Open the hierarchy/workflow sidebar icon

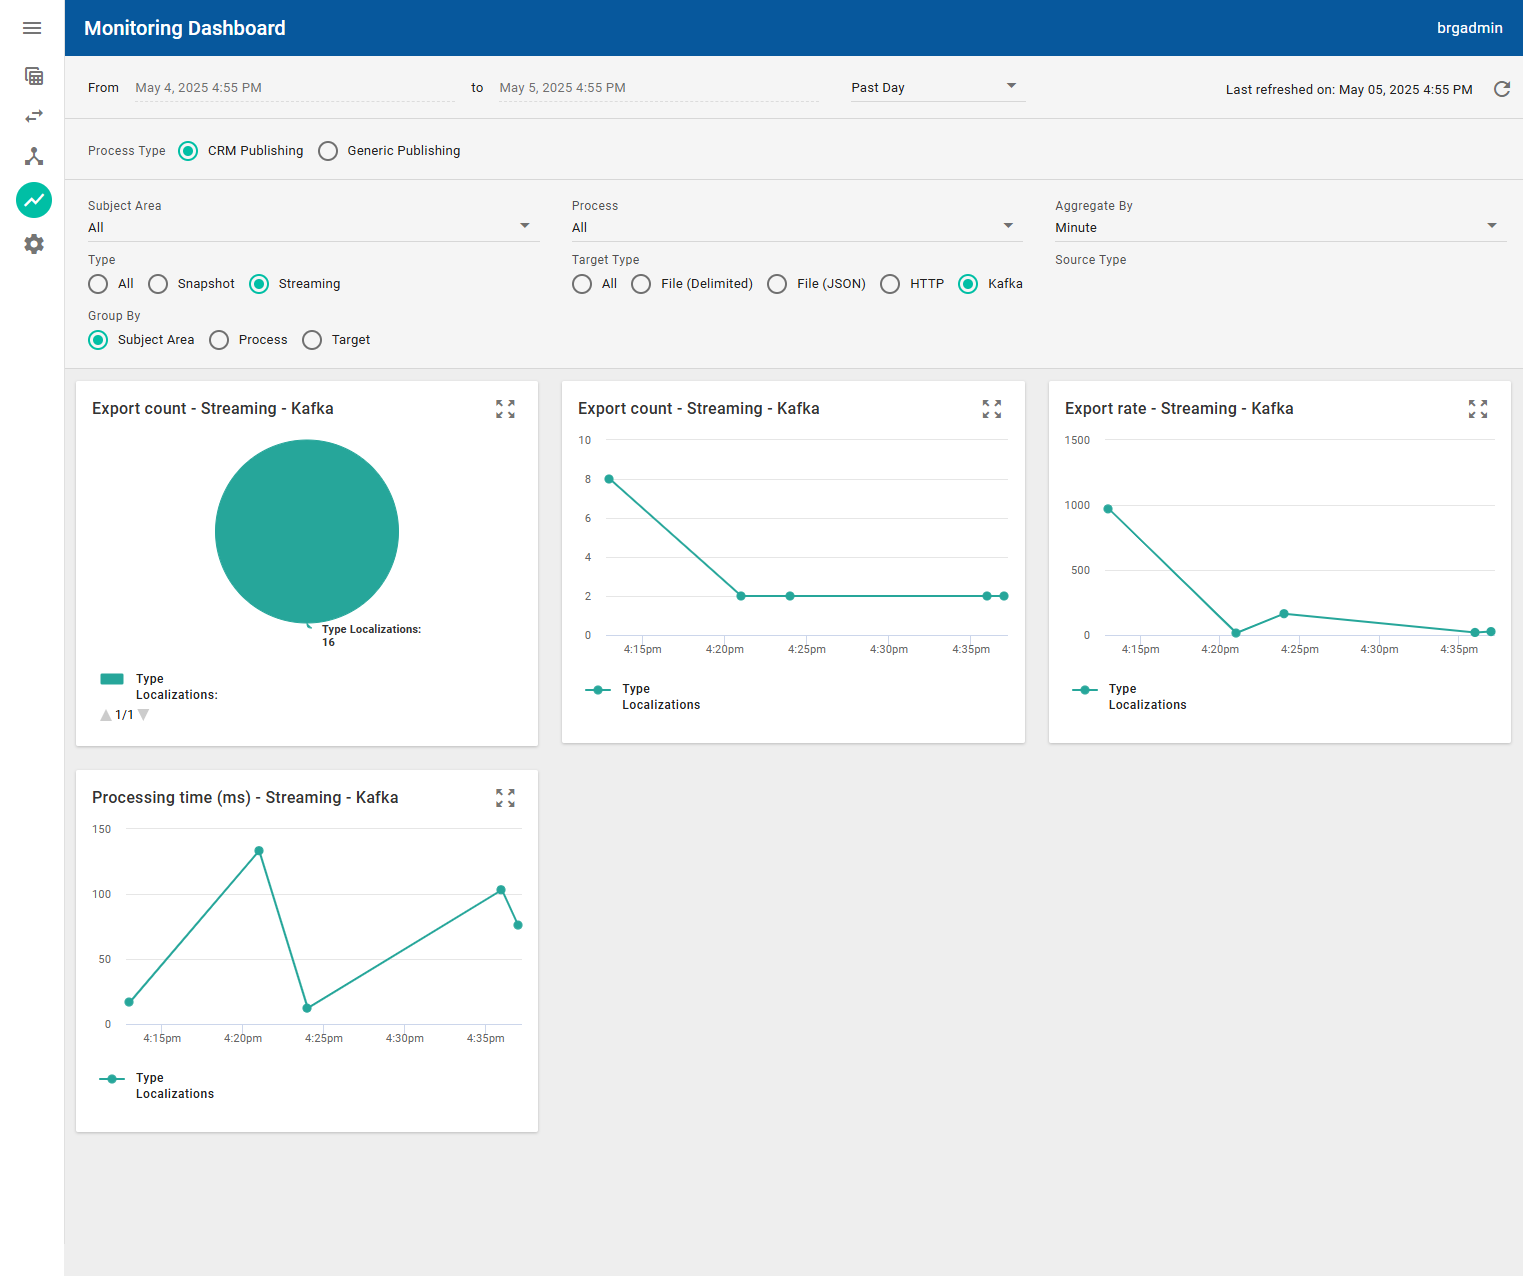(33, 156)
